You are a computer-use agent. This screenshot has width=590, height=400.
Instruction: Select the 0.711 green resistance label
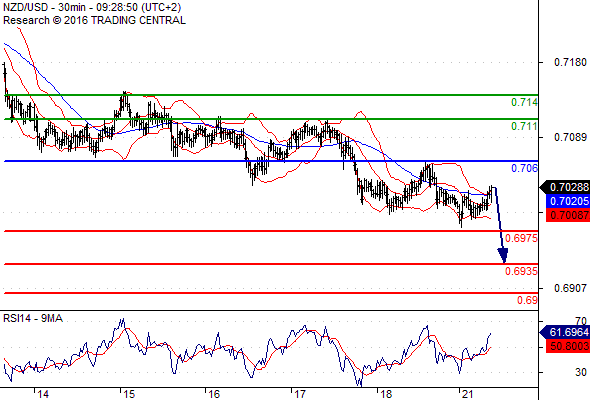pyautogui.click(x=524, y=126)
